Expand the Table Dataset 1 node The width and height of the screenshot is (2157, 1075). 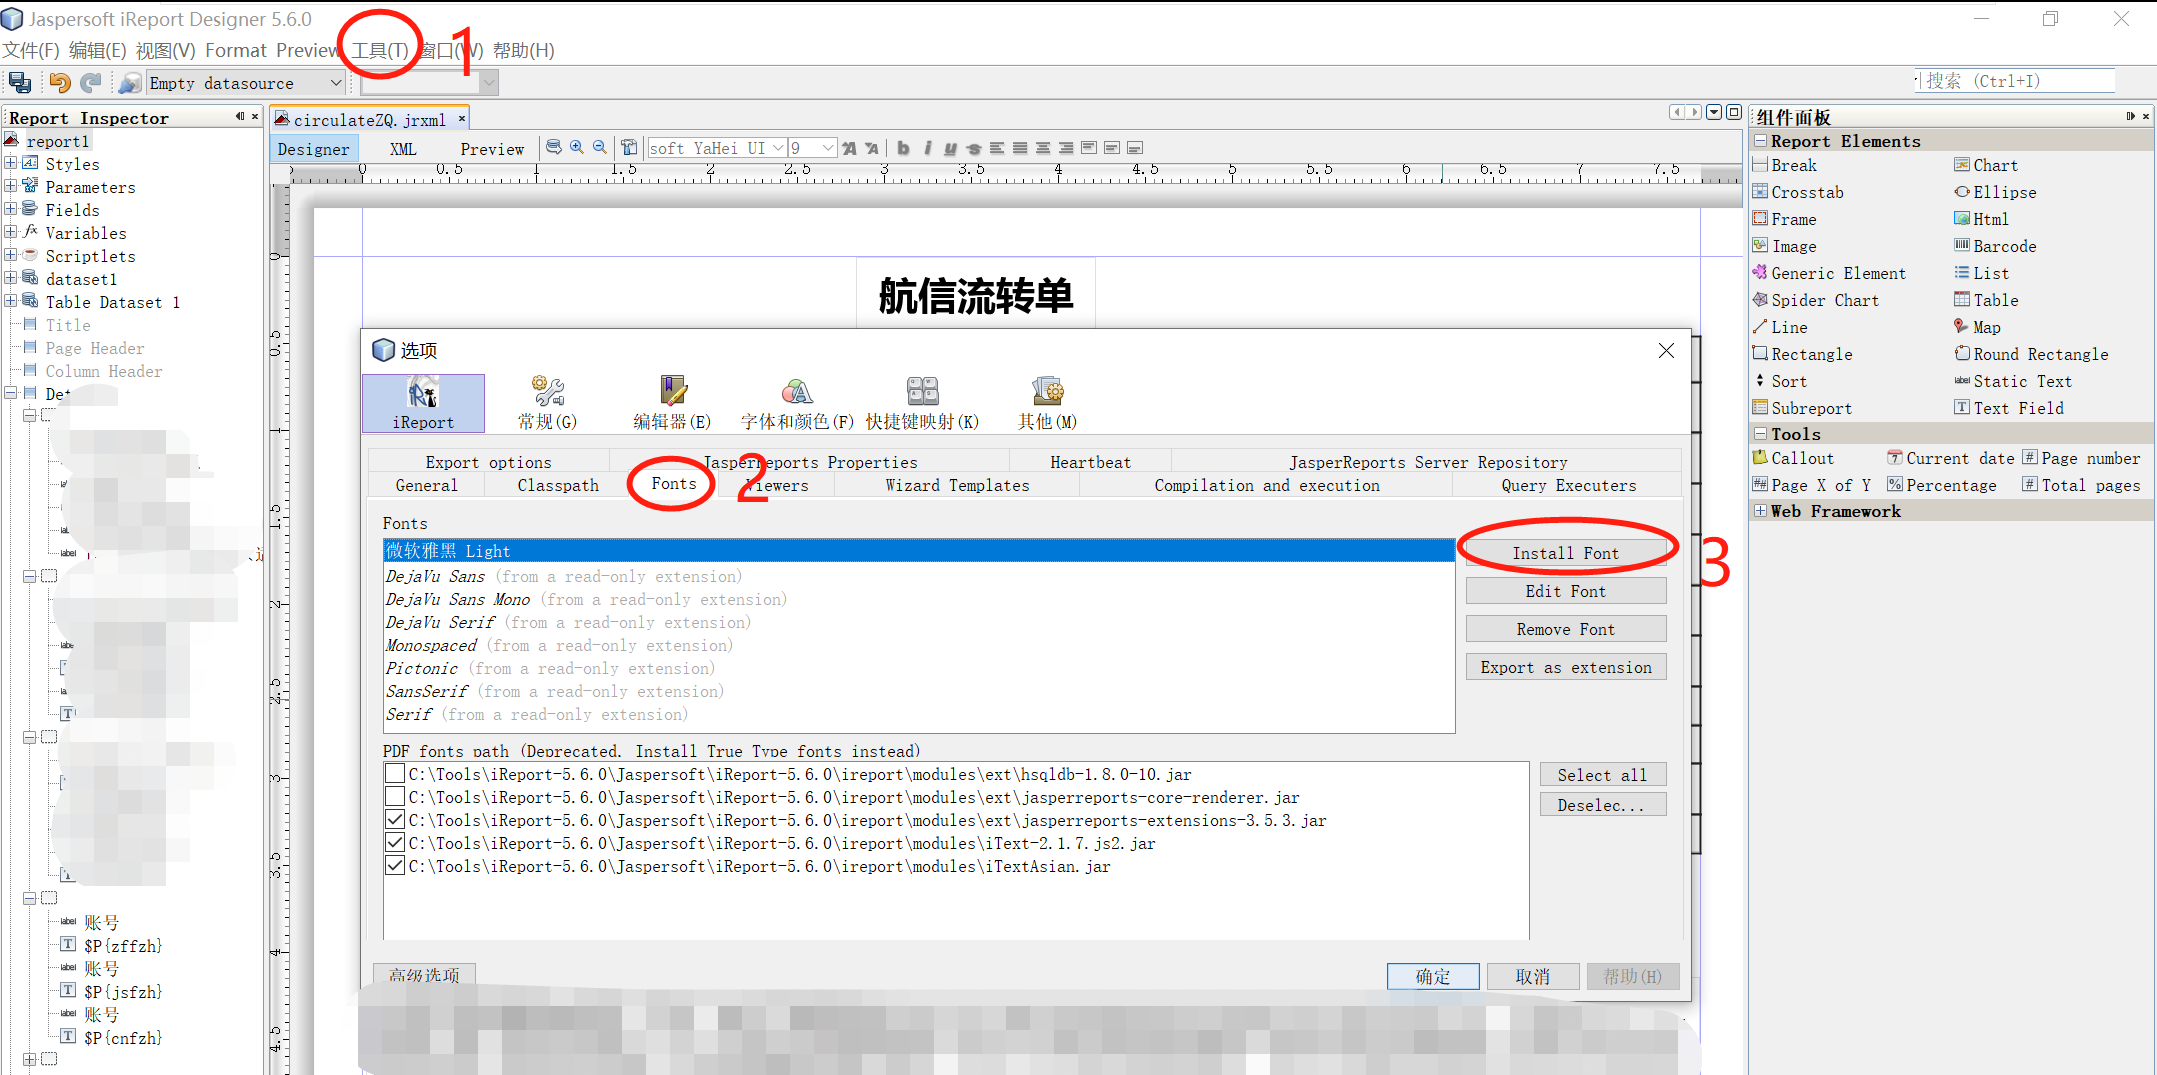[10, 301]
